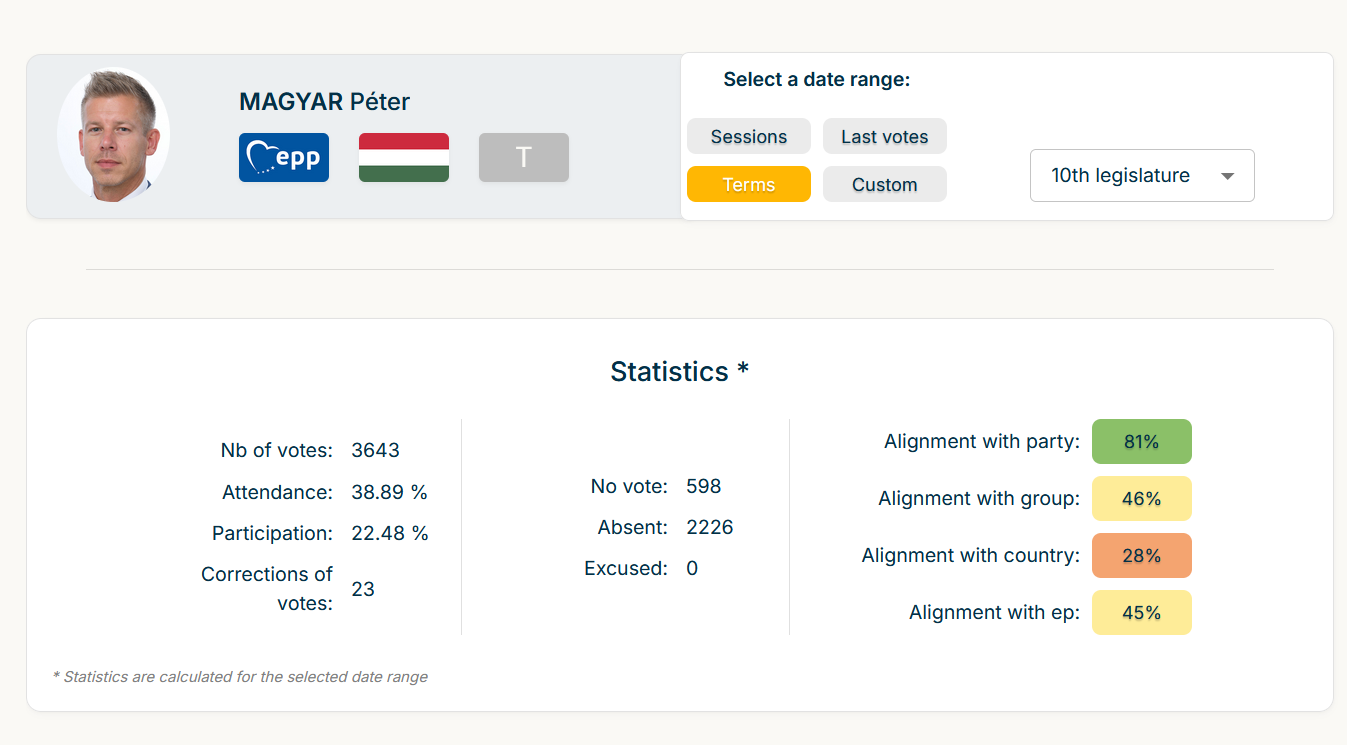This screenshot has width=1347, height=745.
Task: Click the 45% EP alignment badge
Action: coord(1141,613)
